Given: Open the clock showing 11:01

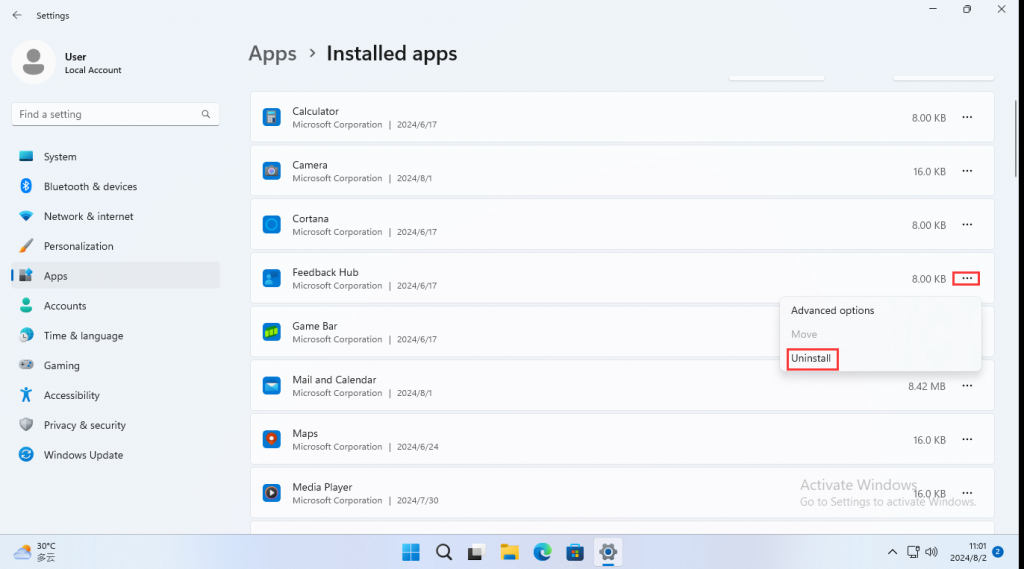Looking at the screenshot, I should (x=968, y=552).
